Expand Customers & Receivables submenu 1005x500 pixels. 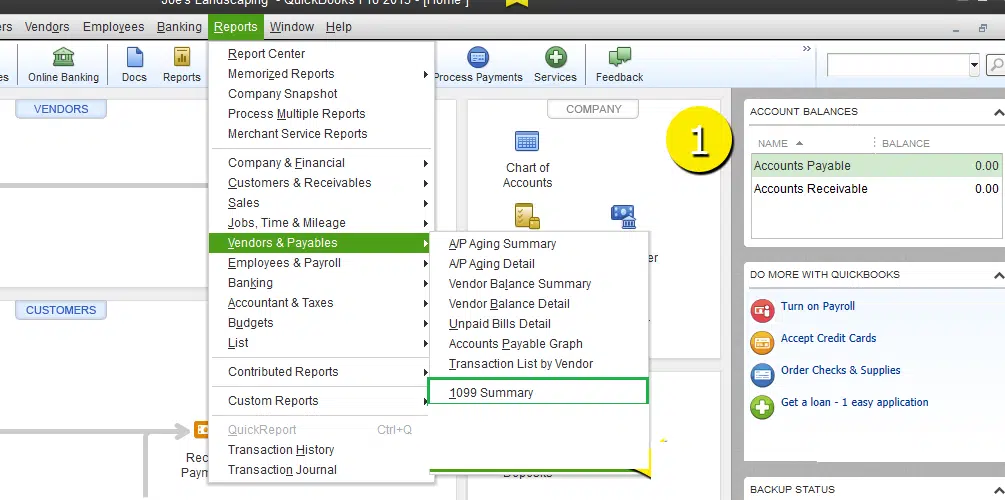click(x=321, y=183)
